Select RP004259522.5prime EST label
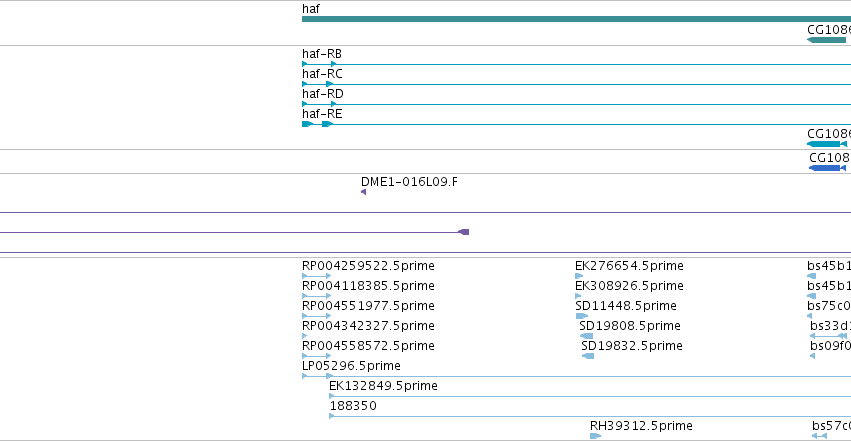The height and width of the screenshot is (441, 851). tap(369, 266)
